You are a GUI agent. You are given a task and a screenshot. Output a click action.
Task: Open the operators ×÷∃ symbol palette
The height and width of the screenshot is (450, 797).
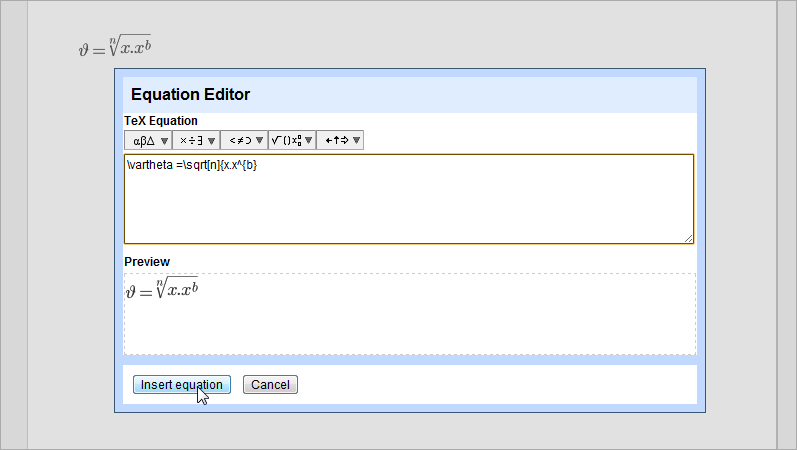pos(190,141)
